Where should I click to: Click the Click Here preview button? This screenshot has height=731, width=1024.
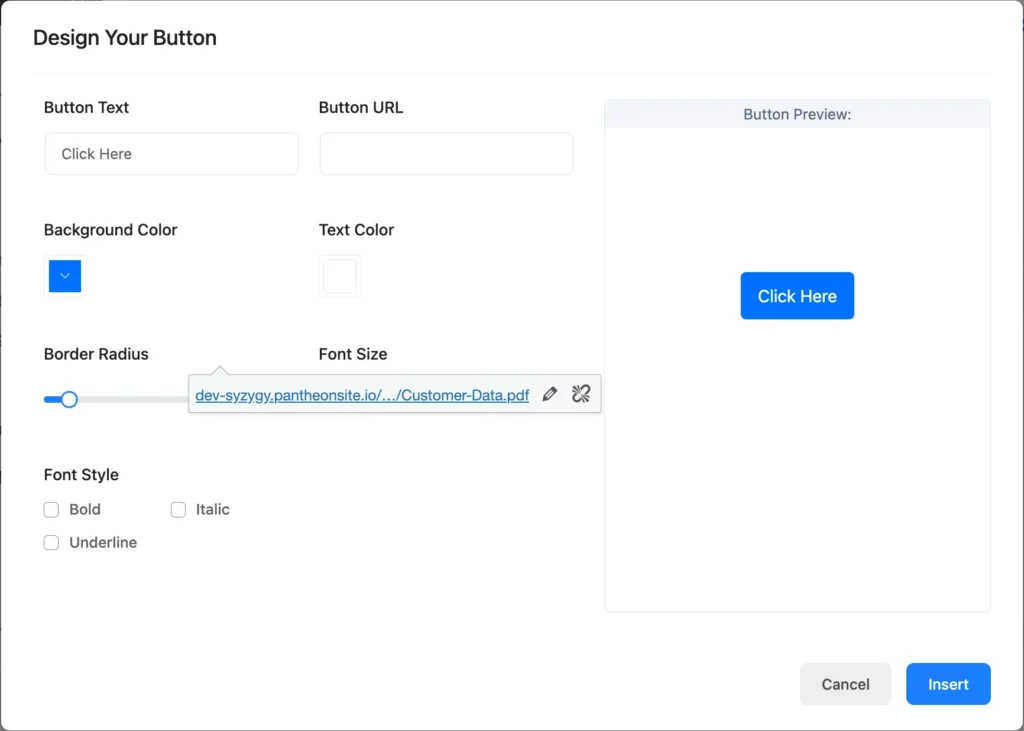pyautogui.click(x=797, y=296)
